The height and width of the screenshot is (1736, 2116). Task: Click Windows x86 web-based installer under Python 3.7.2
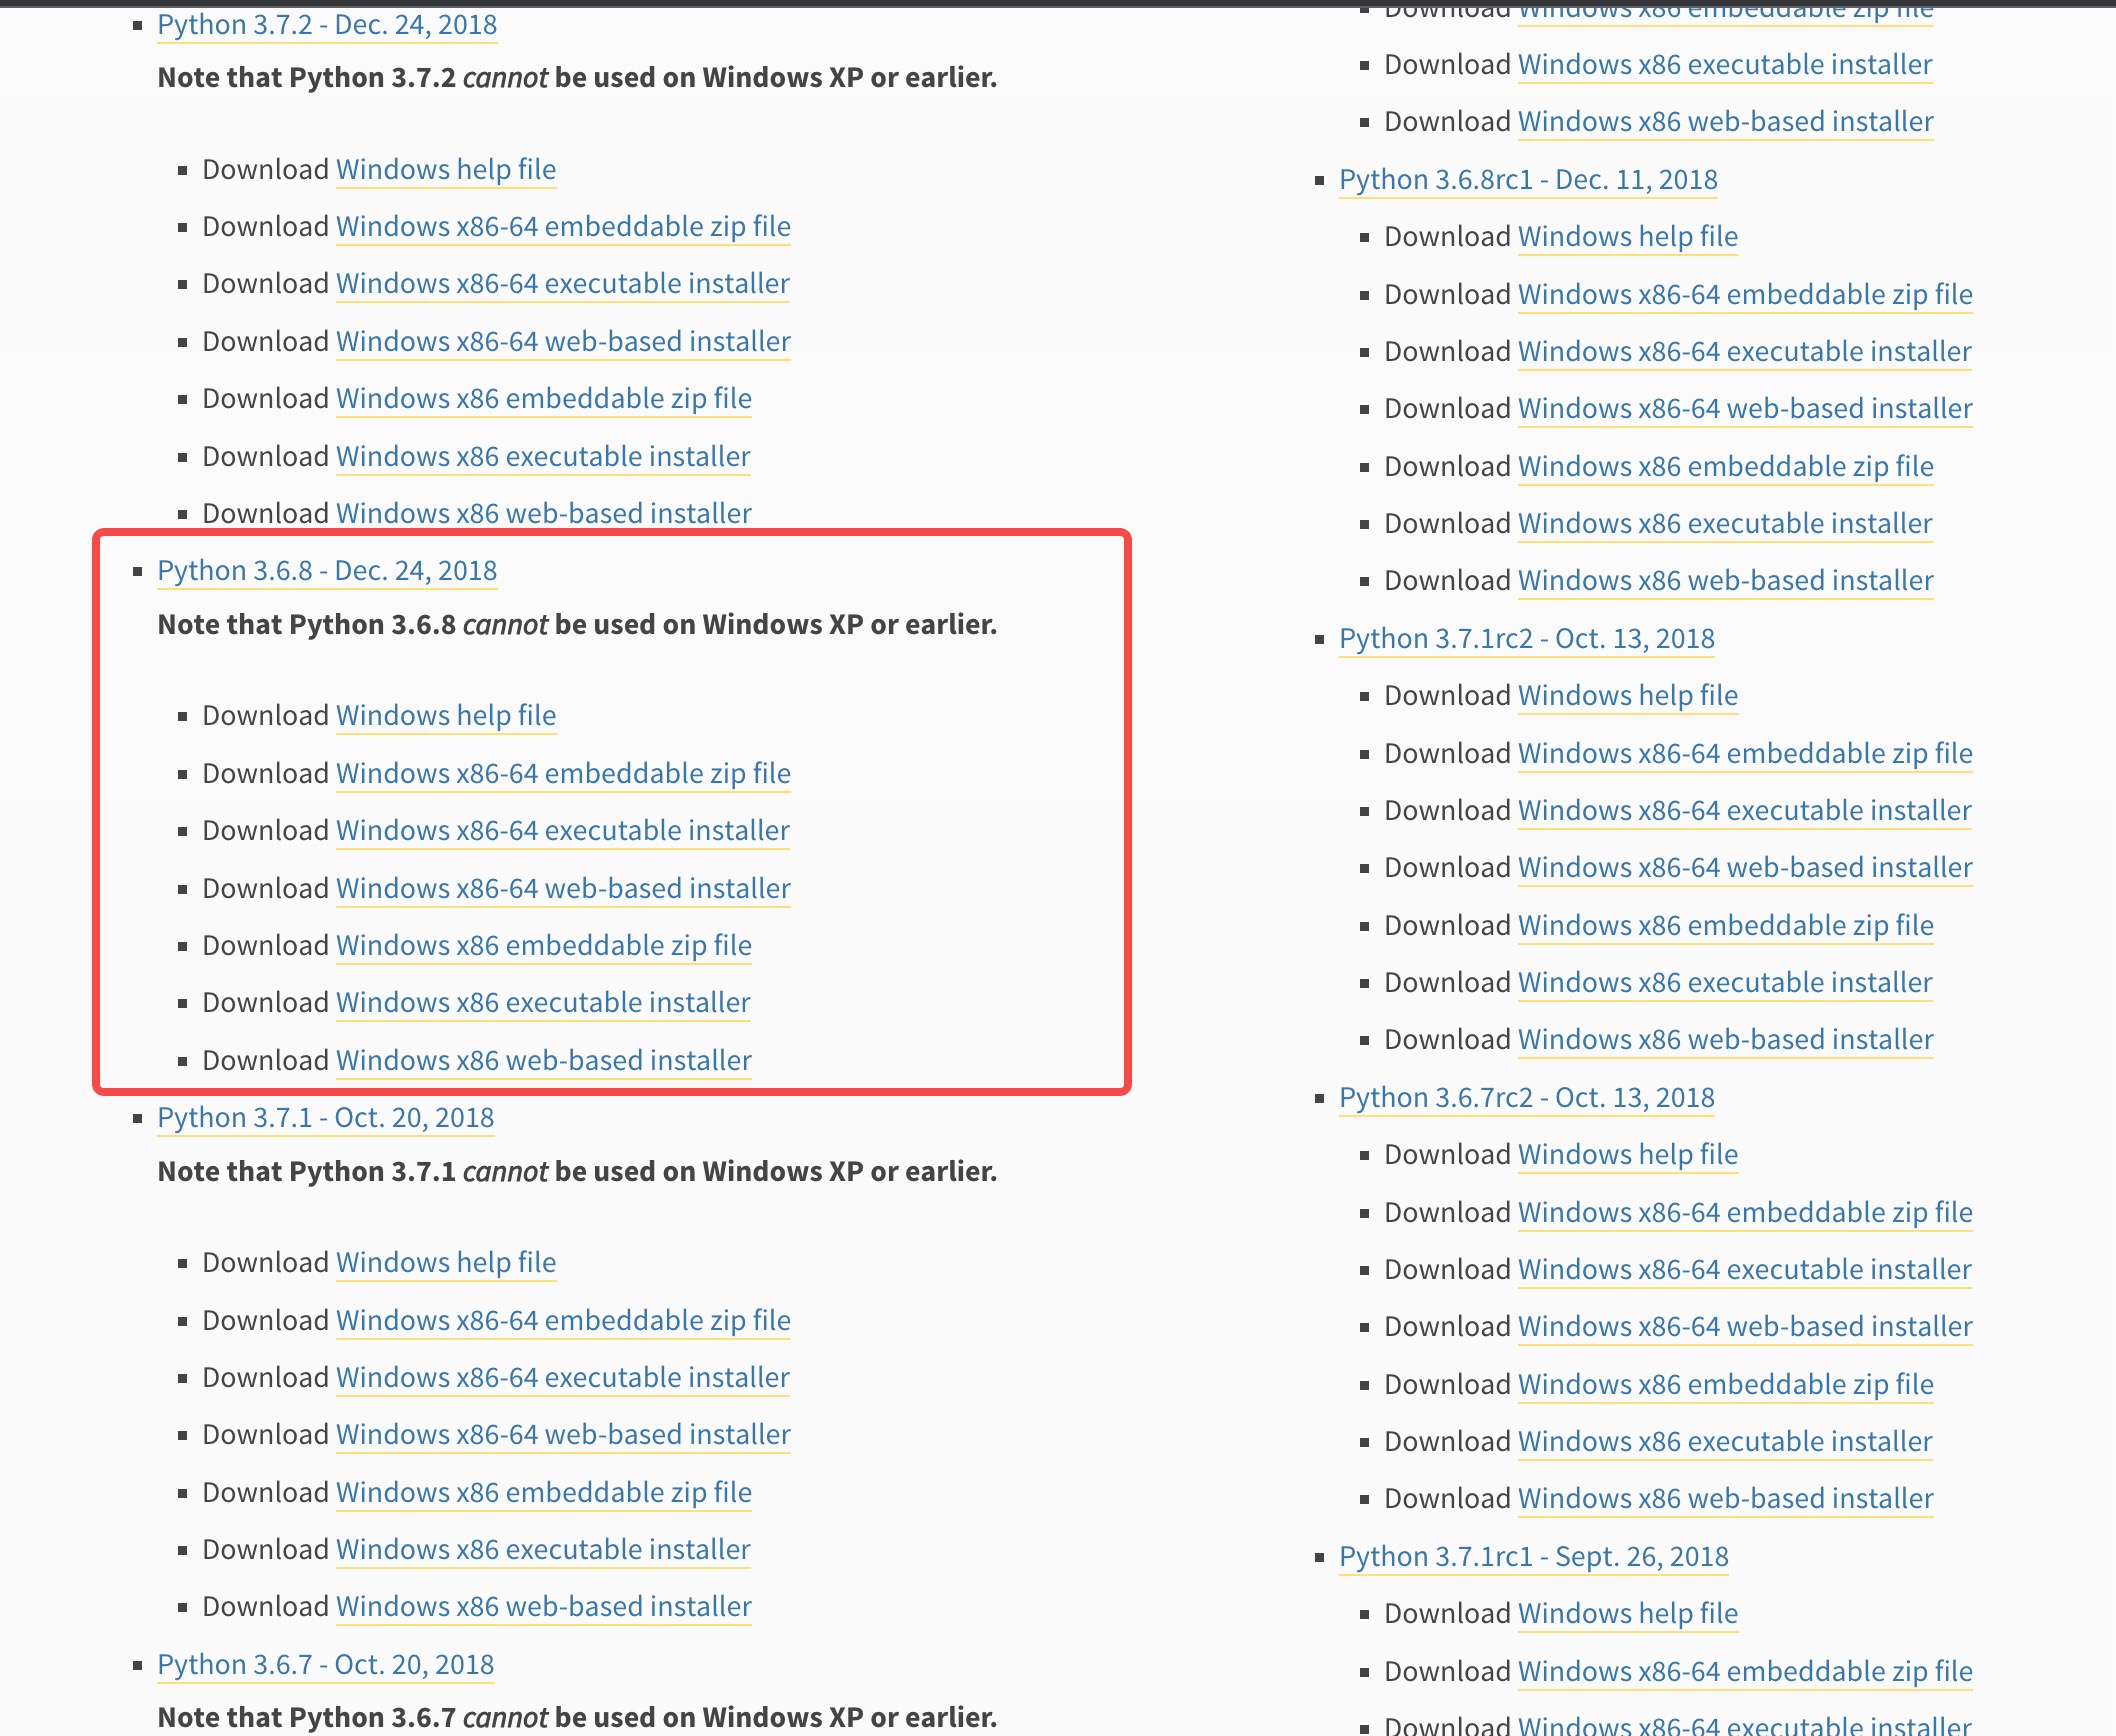[x=544, y=514]
